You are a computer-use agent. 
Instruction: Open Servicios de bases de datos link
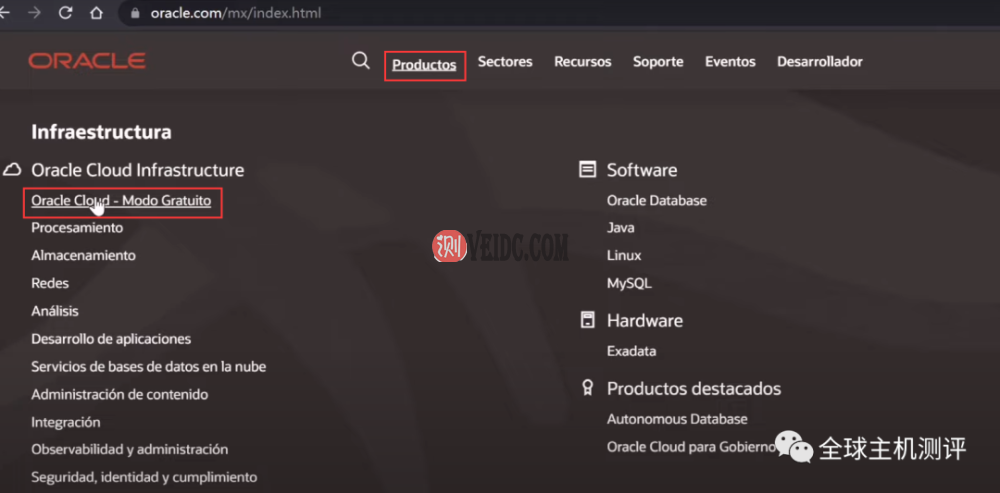click(x=149, y=367)
